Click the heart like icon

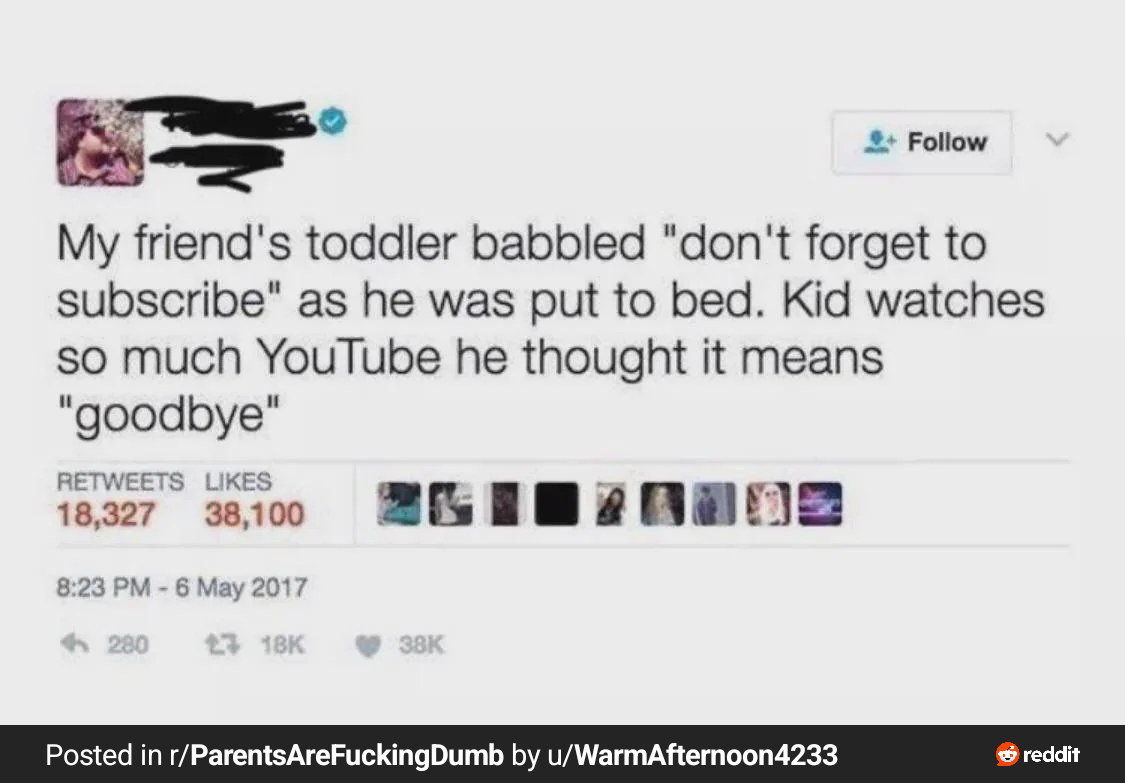click(x=368, y=646)
